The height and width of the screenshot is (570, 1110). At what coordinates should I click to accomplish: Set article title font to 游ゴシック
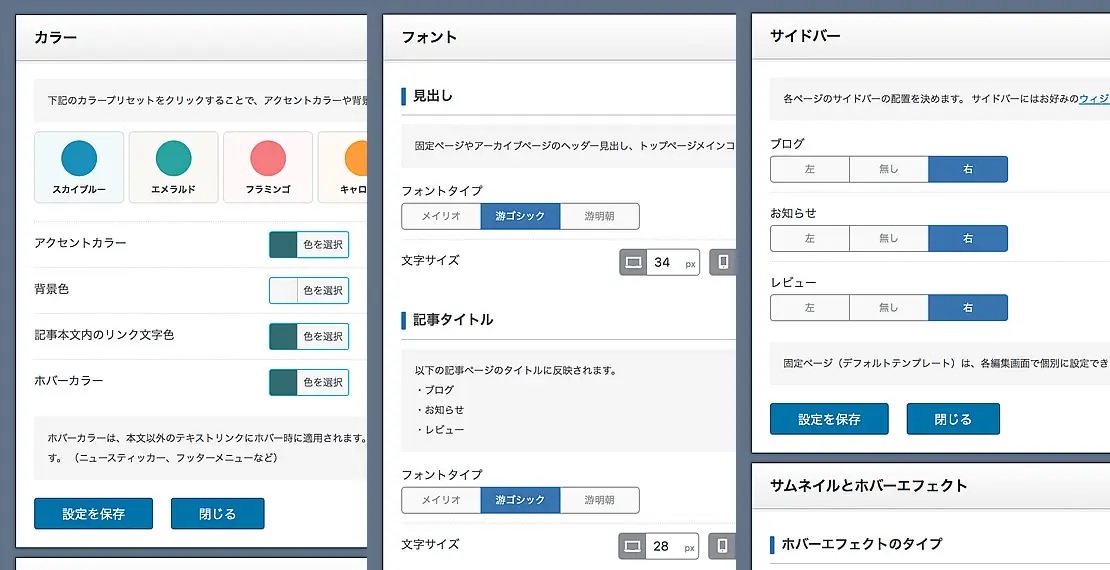tap(520, 500)
